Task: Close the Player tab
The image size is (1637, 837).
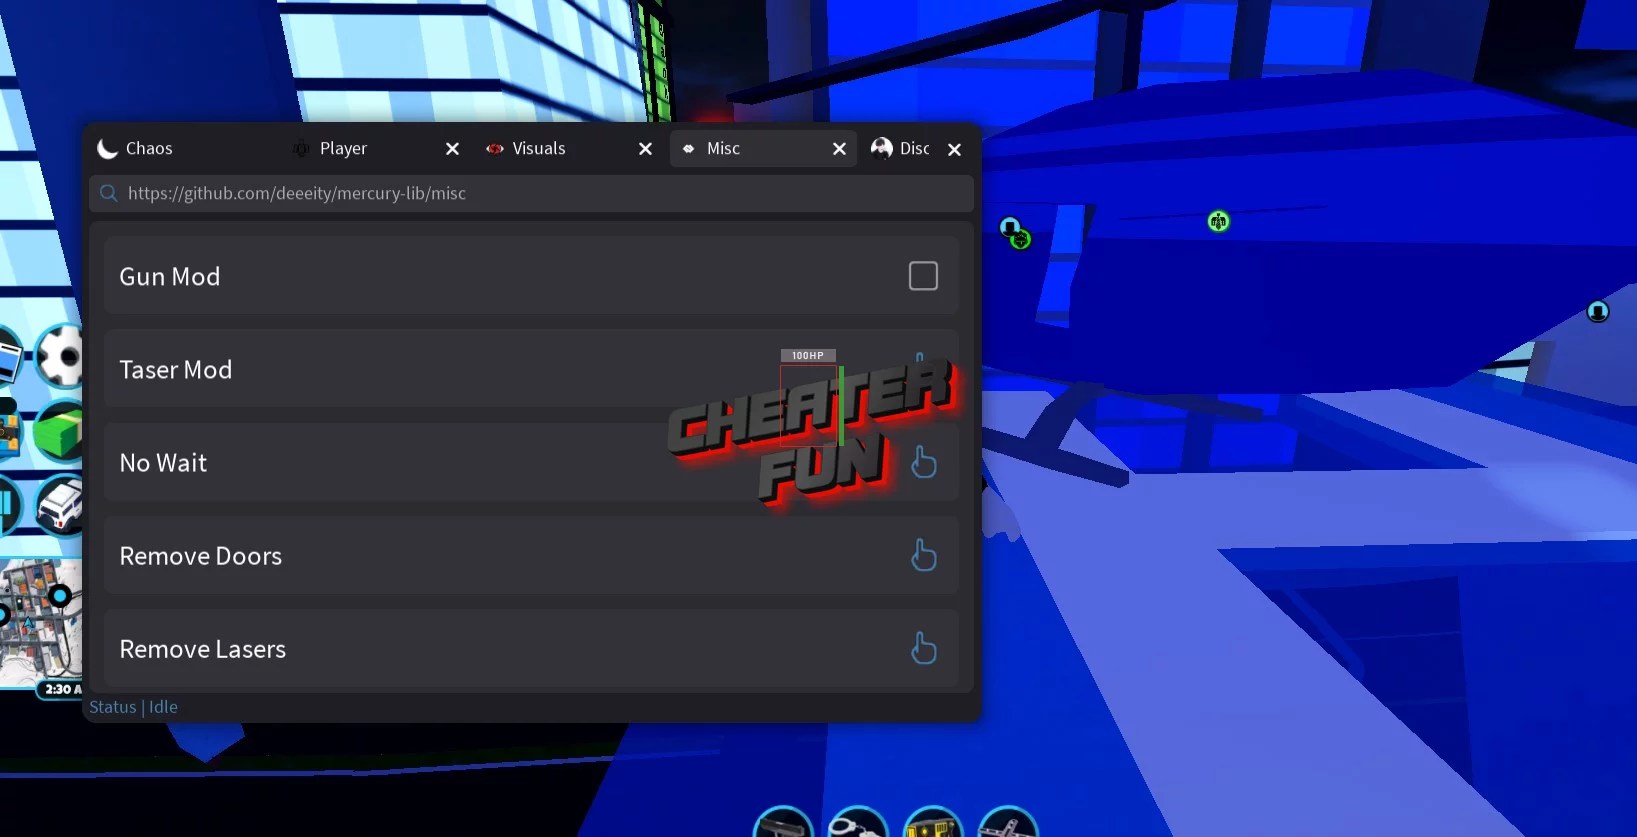Action: (x=452, y=149)
